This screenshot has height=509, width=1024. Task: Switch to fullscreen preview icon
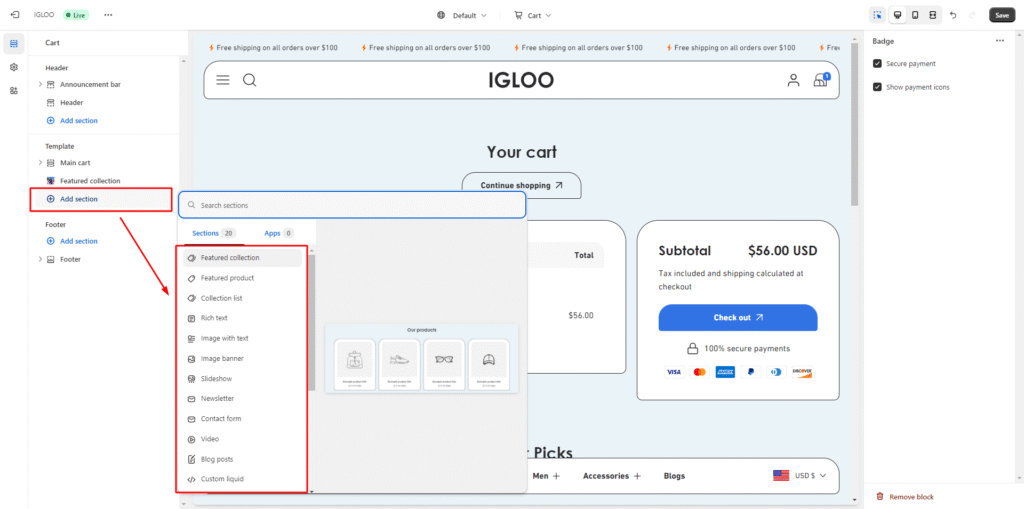click(932, 15)
